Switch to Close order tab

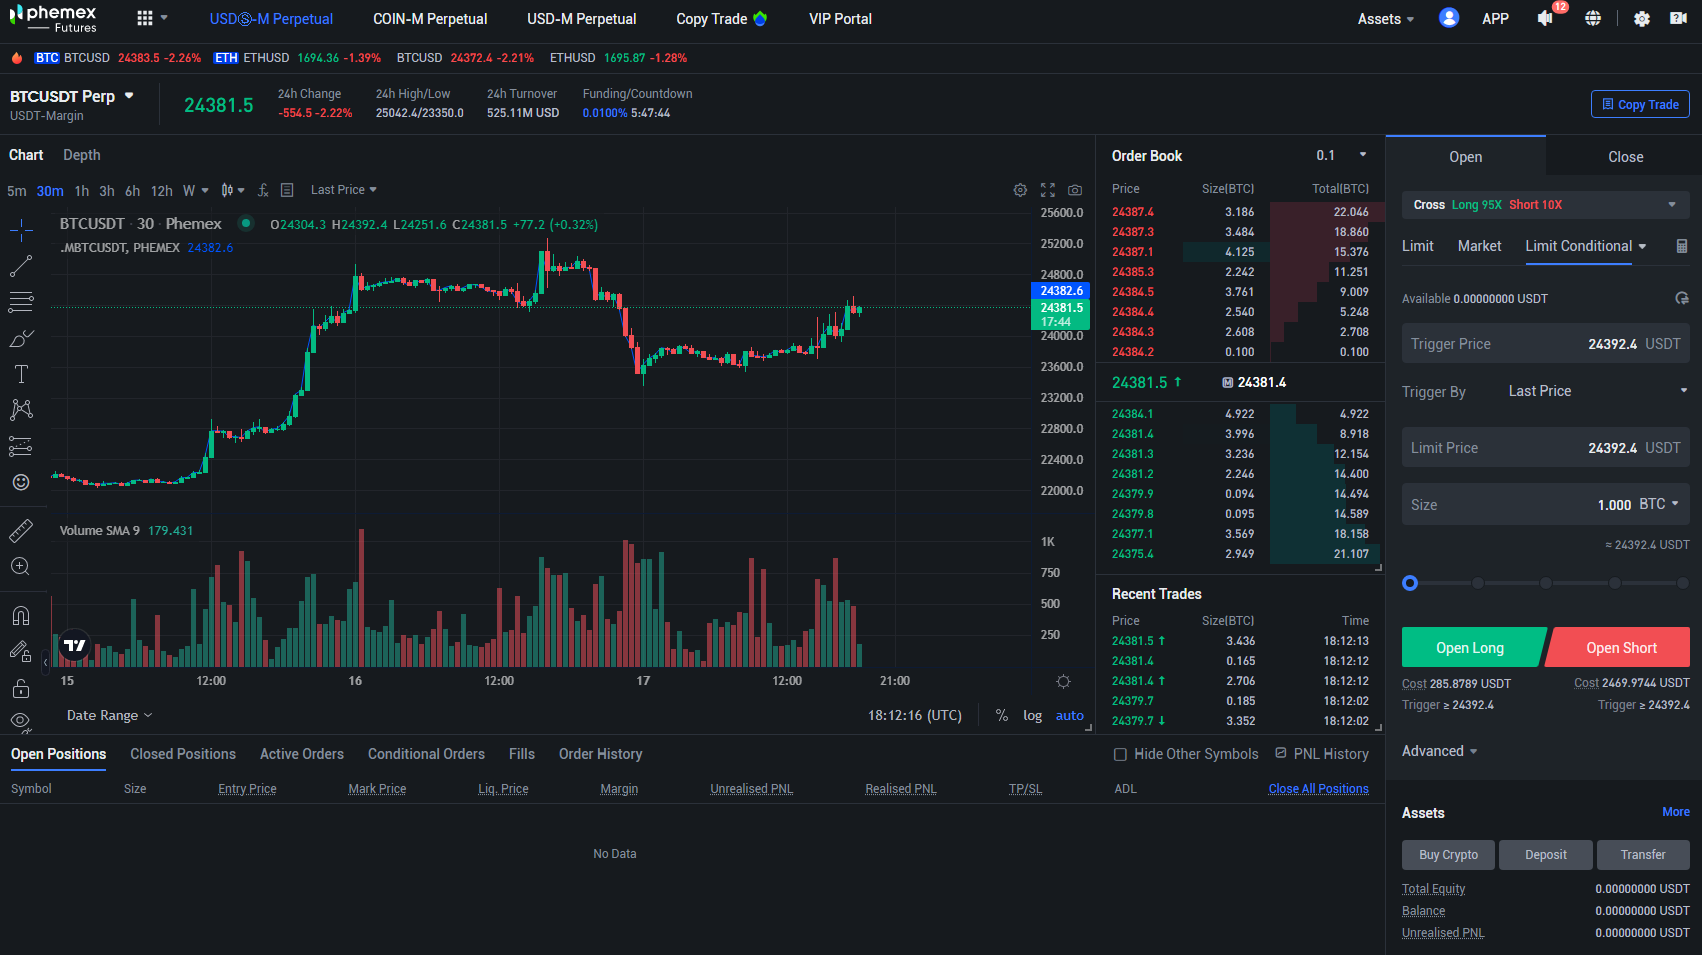pyautogui.click(x=1625, y=157)
